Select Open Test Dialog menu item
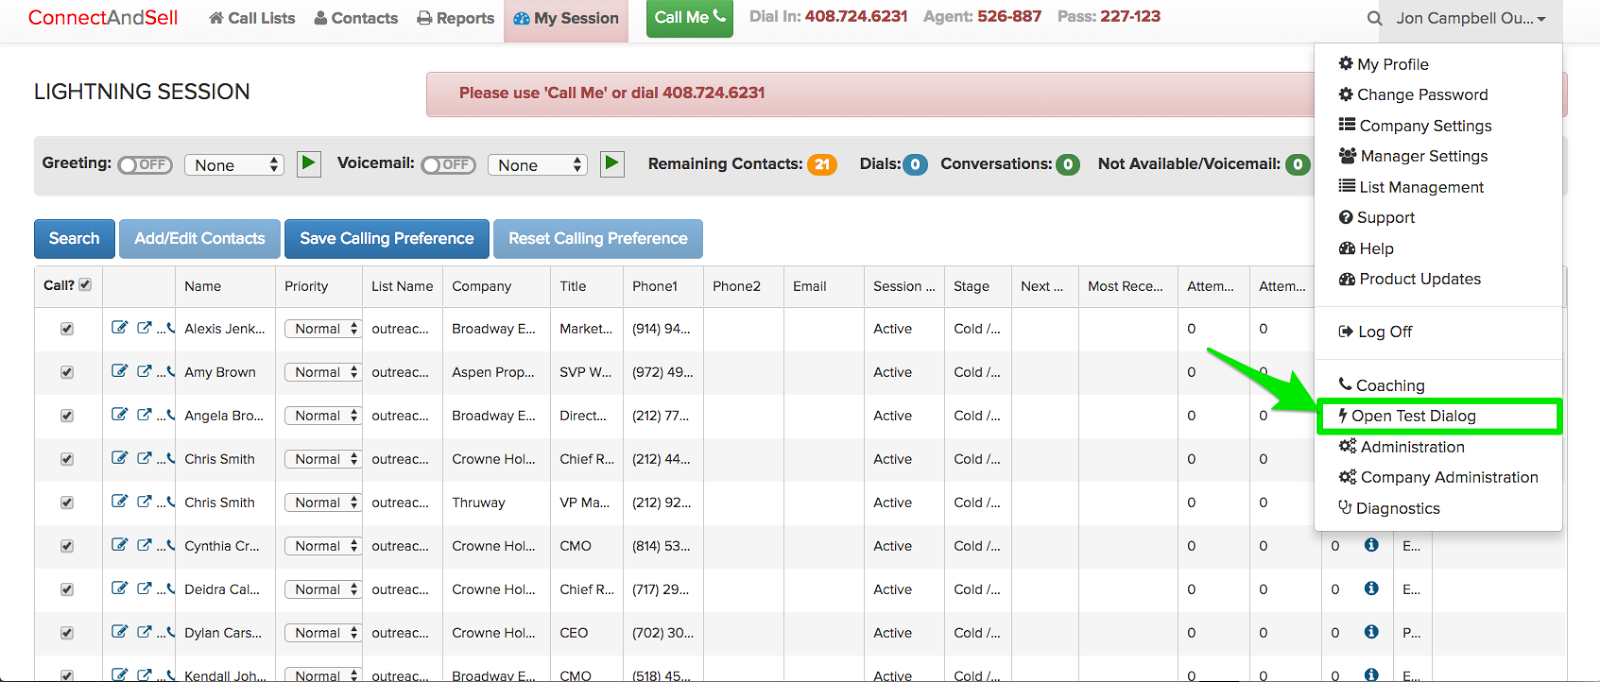Screen dimensions: 1600x682 1438,416
